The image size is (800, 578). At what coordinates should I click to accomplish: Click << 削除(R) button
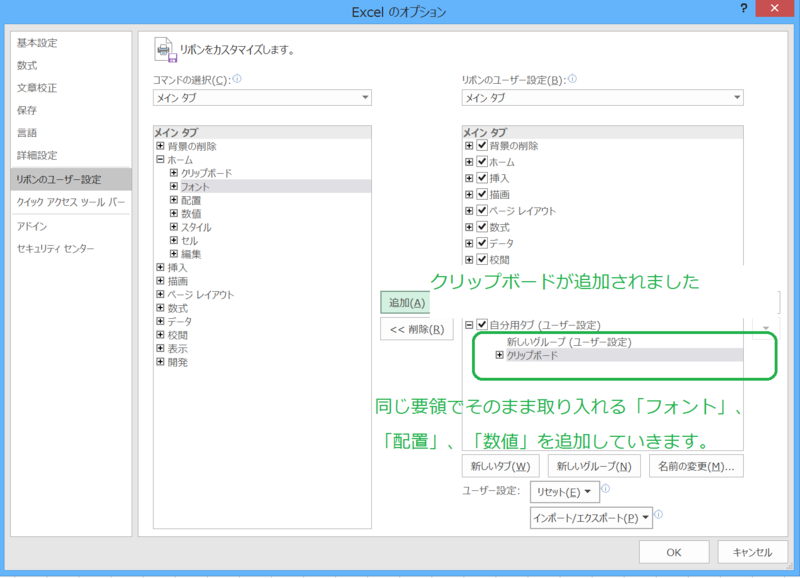[x=417, y=329]
